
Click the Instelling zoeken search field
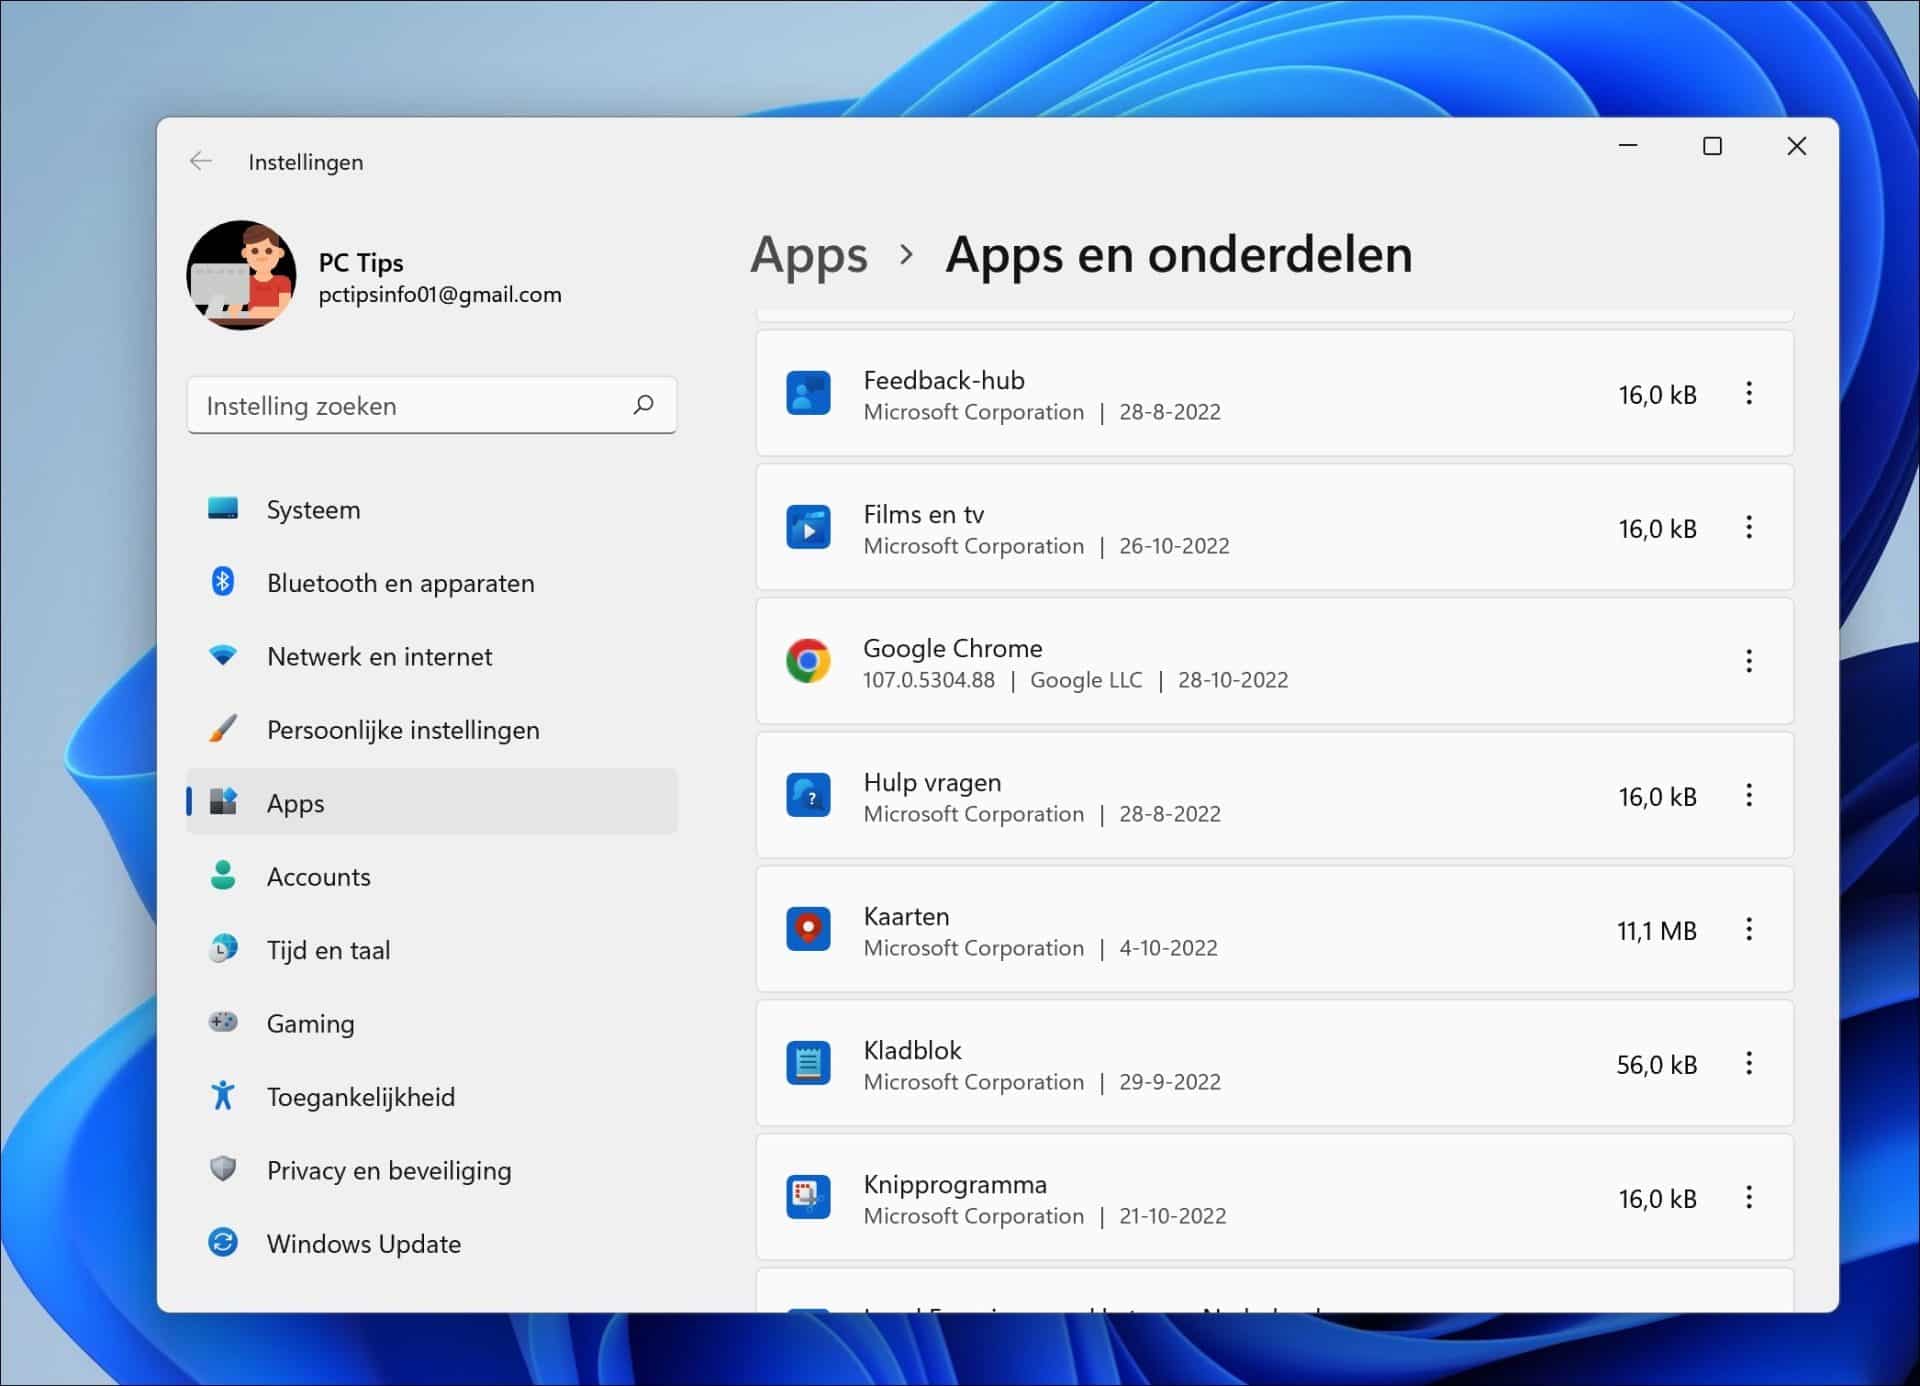[400, 405]
